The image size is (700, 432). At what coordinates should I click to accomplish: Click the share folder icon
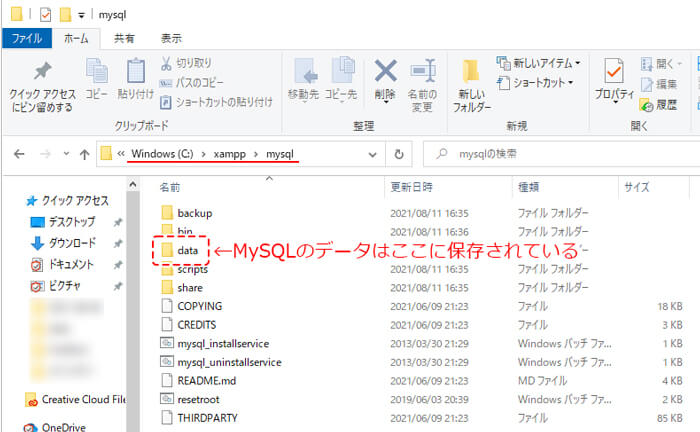(x=167, y=287)
